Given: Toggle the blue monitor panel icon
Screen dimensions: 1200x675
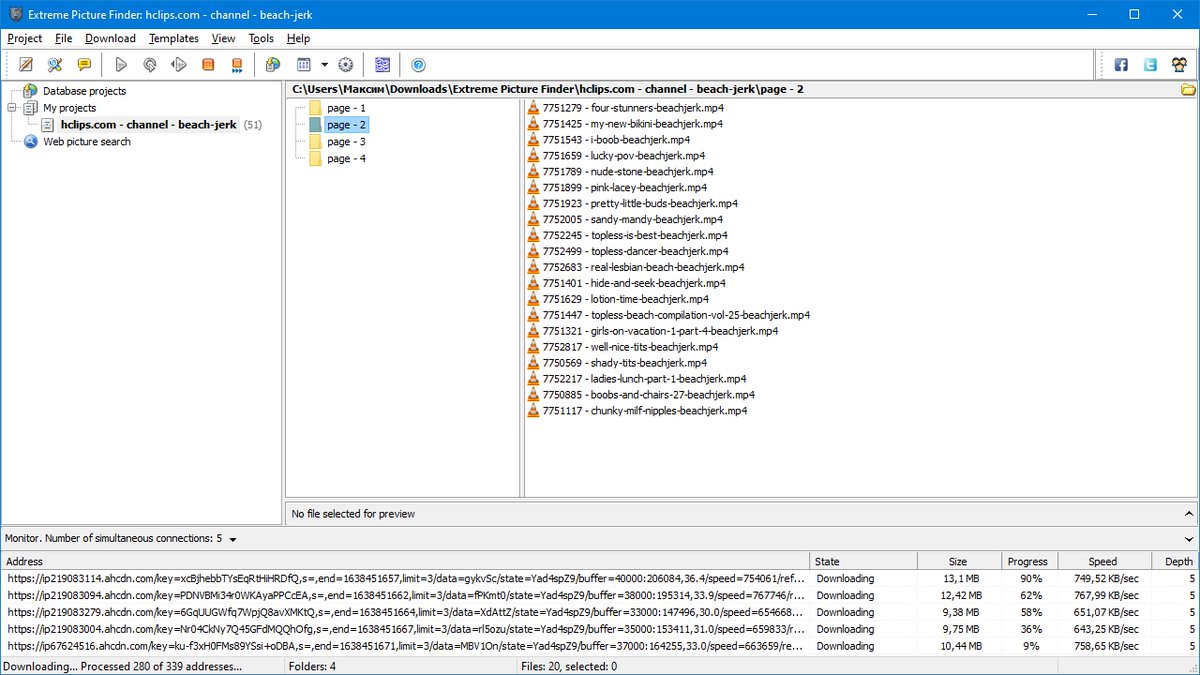Looking at the screenshot, I should coord(382,65).
